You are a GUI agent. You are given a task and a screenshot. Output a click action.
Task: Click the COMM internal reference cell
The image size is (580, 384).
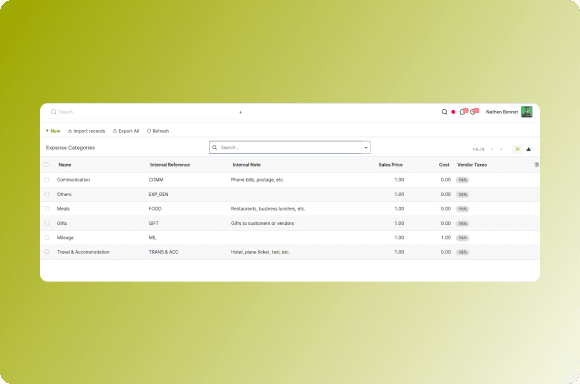(x=156, y=180)
